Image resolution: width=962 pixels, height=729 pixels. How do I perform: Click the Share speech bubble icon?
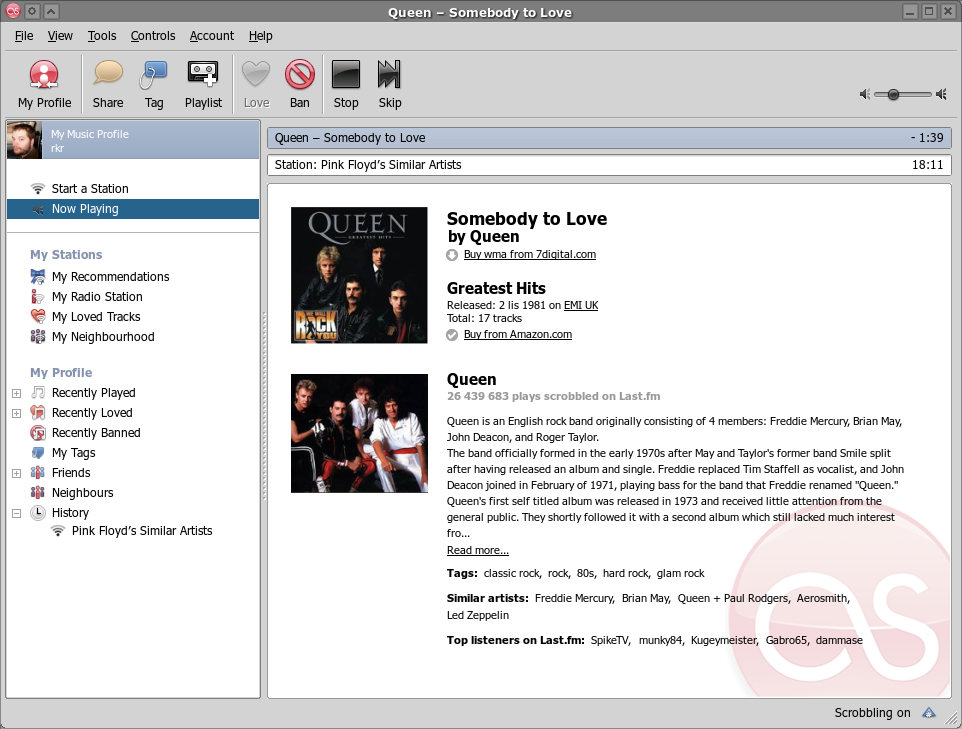(x=108, y=74)
